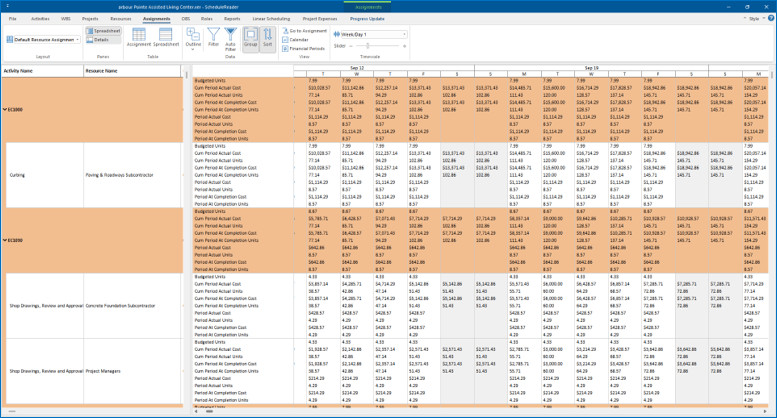Toggle the Details pane in Panes group
Screen dimensions: 777x418
103,40
